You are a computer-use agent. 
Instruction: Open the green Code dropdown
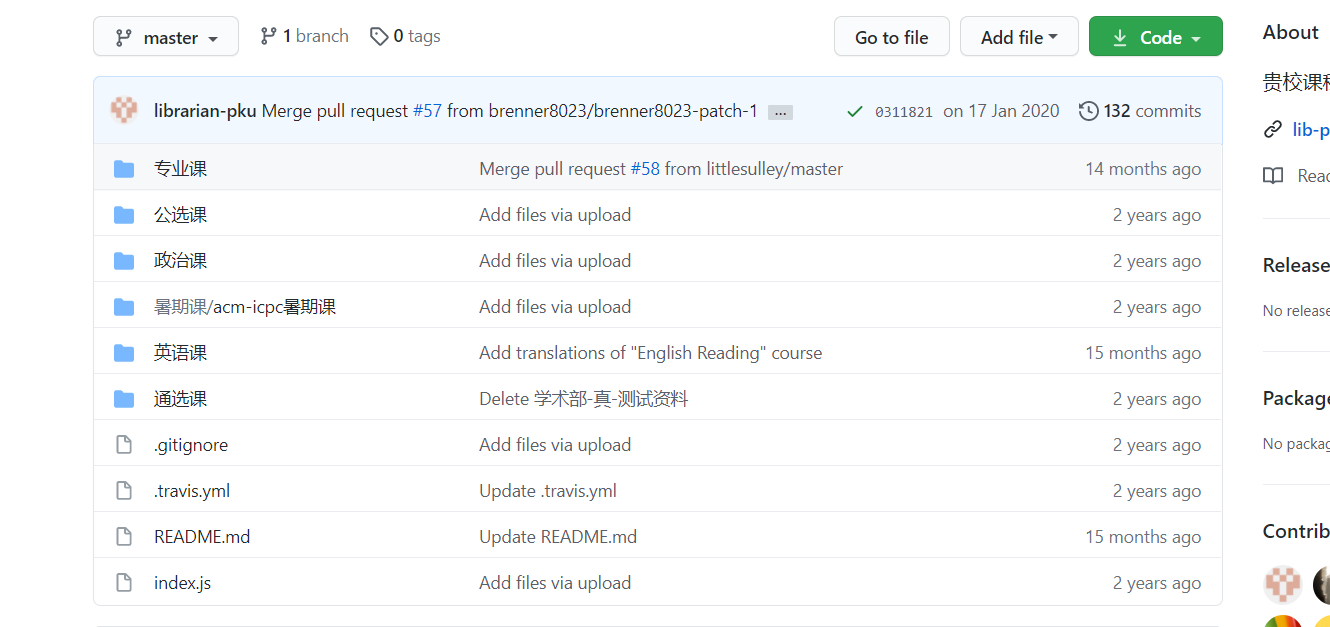[1155, 35]
